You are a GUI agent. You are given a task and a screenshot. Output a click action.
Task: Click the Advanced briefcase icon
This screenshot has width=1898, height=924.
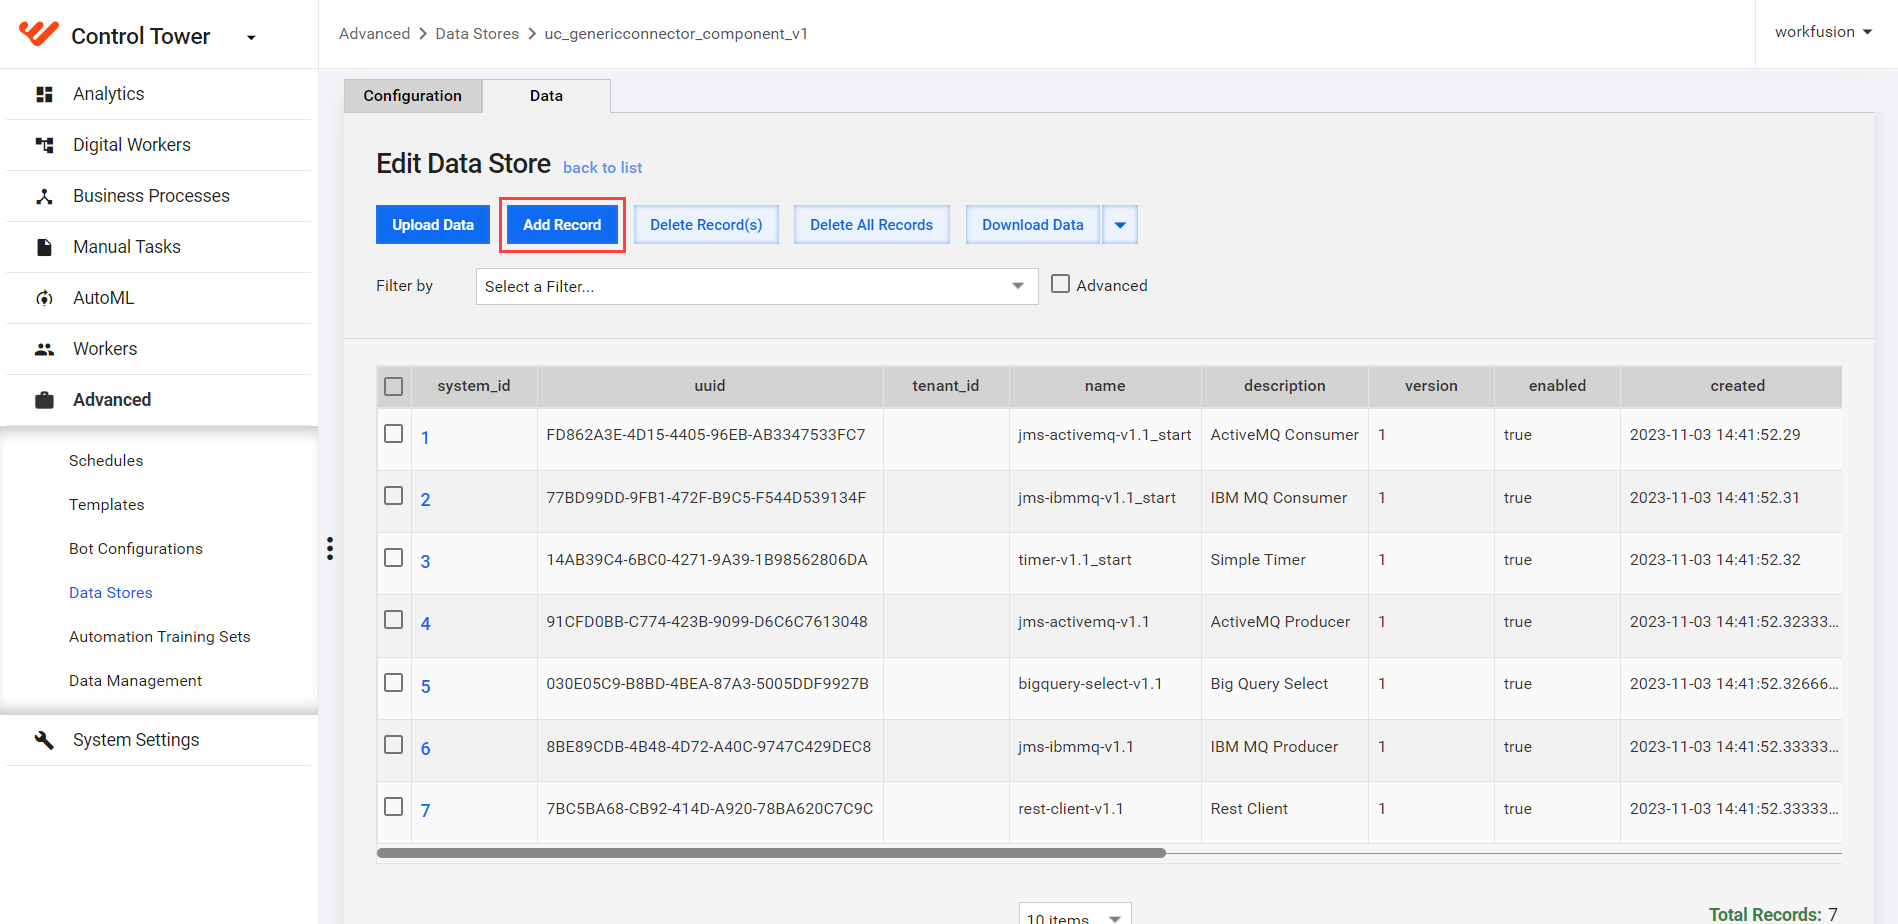[44, 400]
